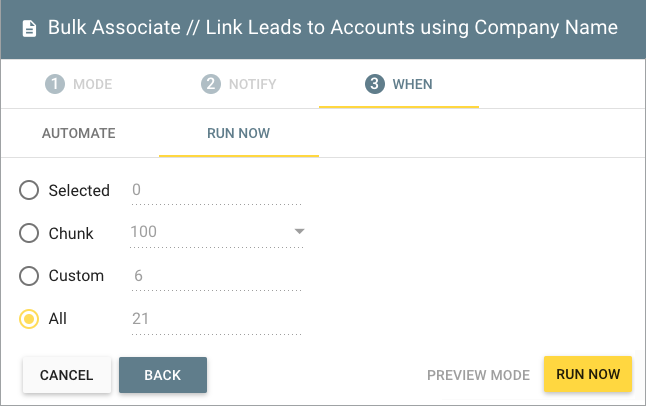Screen dimensions: 646x406
Task: Click the Back button
Action: point(163,375)
